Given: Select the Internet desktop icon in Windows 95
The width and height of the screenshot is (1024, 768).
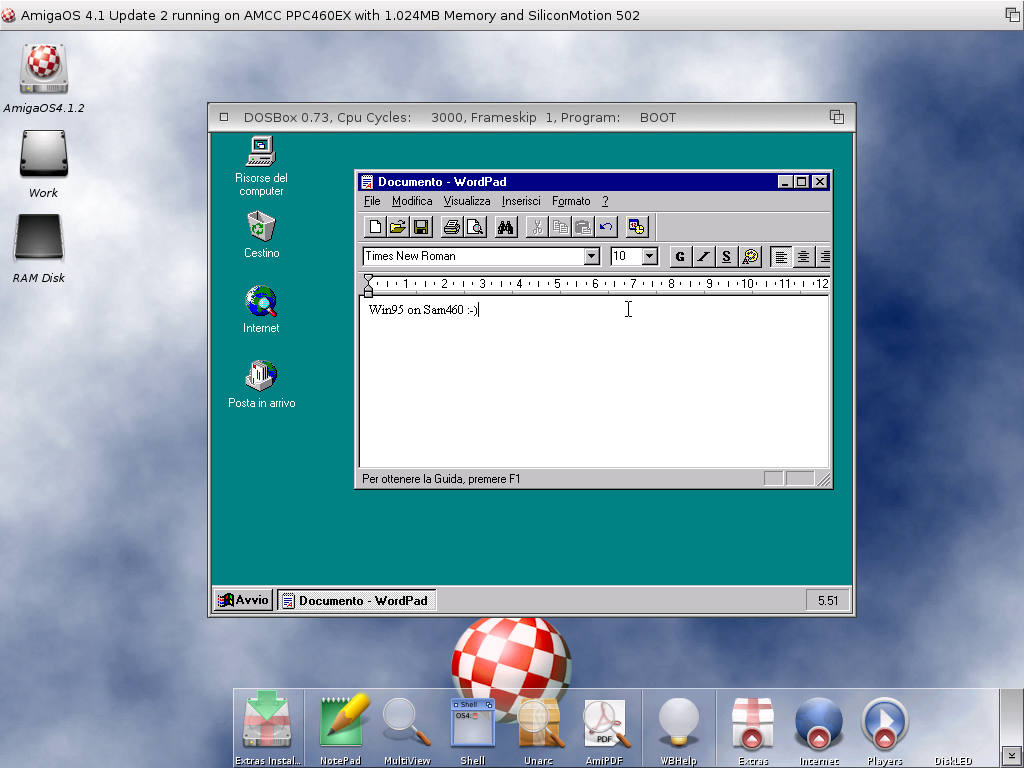Looking at the screenshot, I should [261, 310].
